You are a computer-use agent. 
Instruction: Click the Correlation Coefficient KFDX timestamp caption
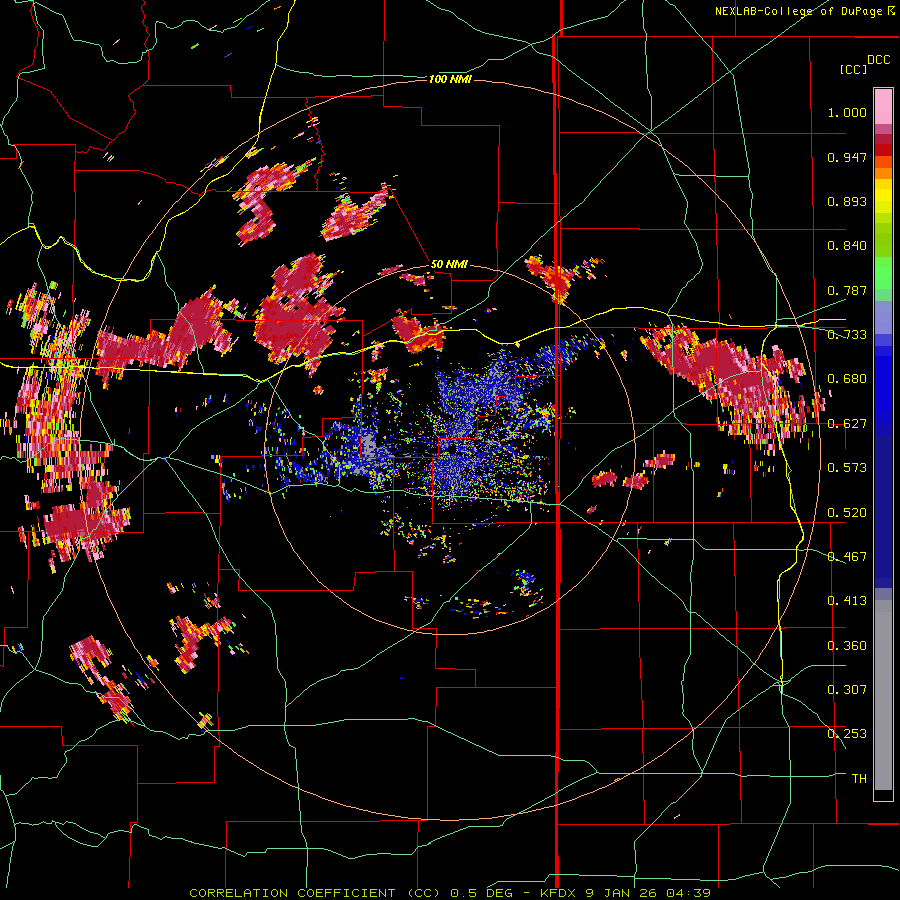click(450, 893)
